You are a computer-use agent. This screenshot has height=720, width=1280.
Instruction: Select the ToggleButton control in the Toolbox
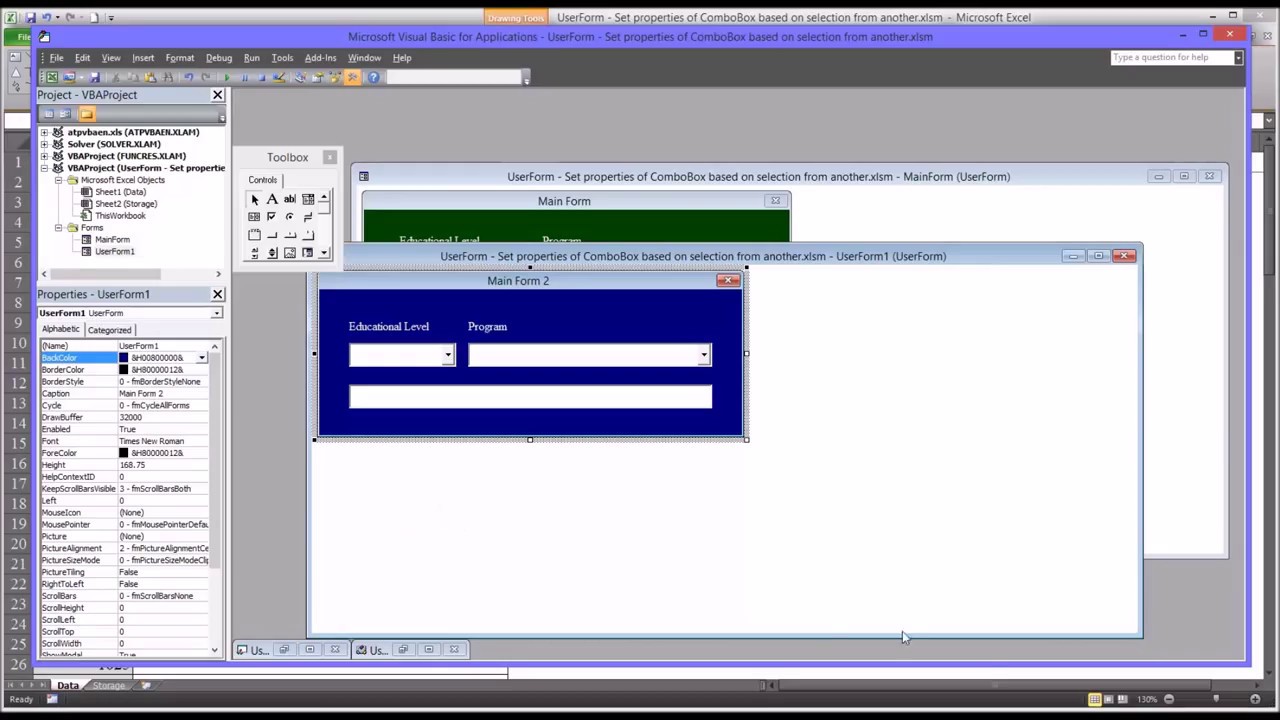coord(308,217)
